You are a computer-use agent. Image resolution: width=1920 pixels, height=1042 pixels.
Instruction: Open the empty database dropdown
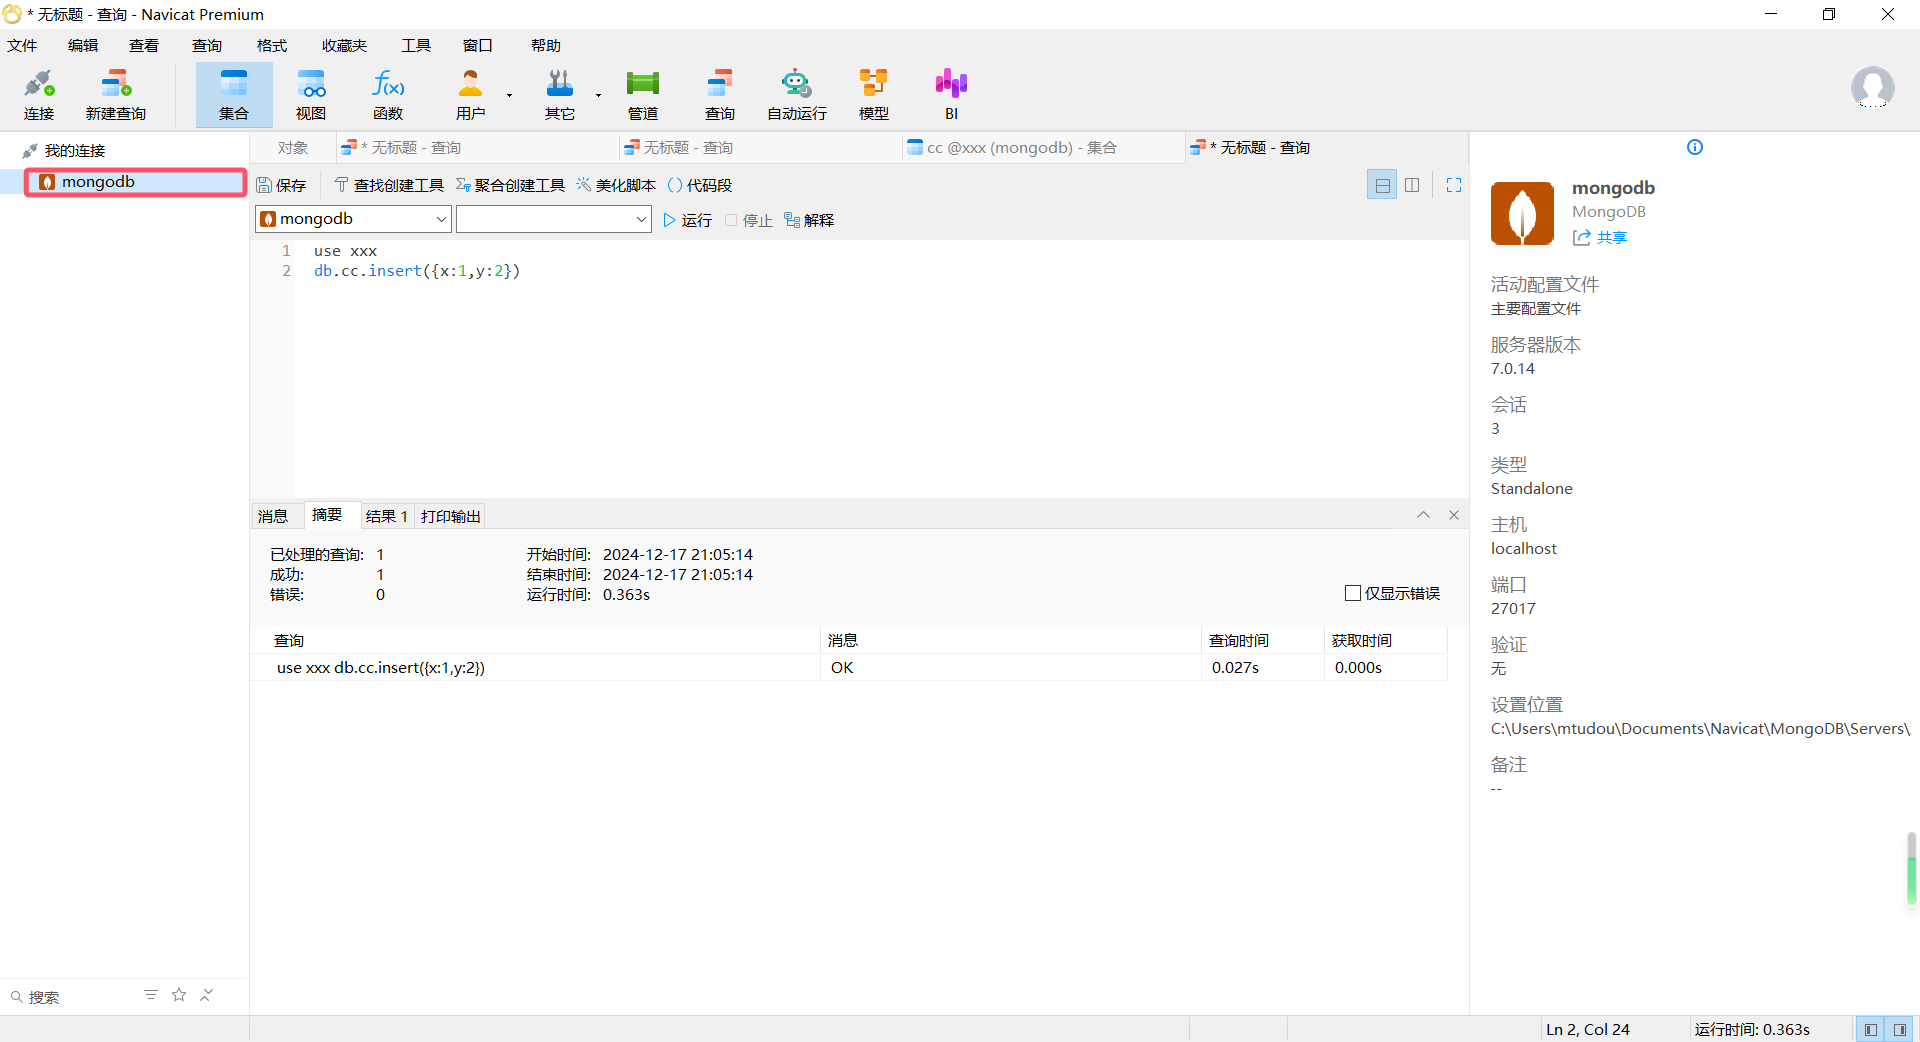coord(554,219)
